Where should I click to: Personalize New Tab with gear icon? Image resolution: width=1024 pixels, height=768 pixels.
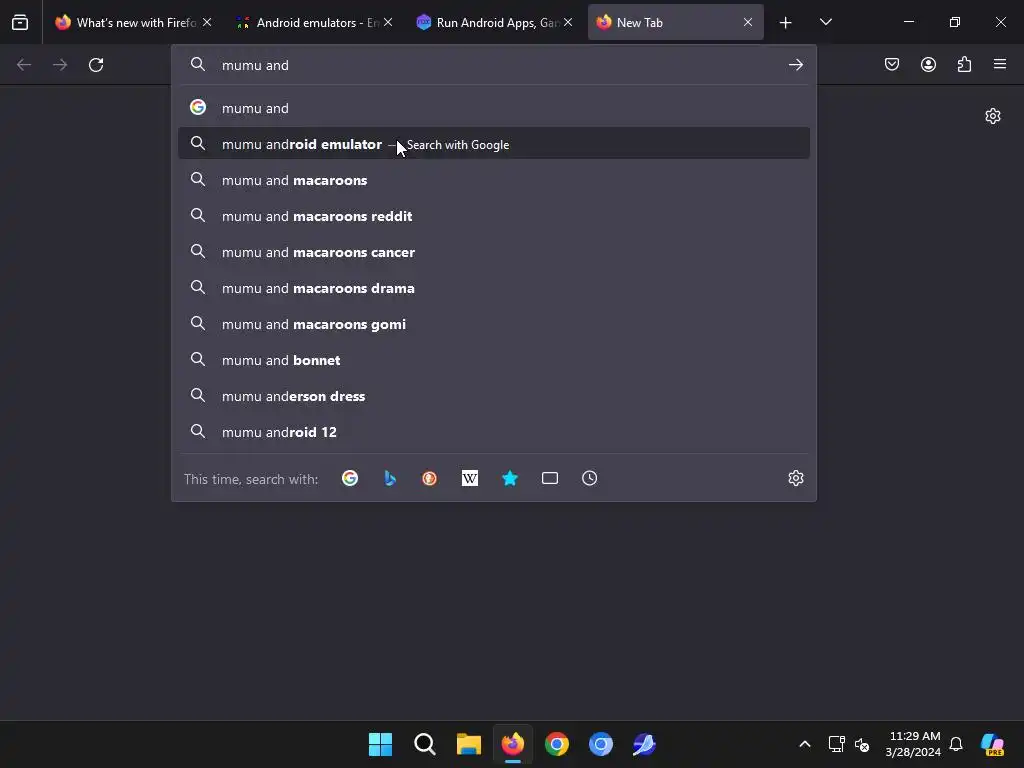(993, 116)
